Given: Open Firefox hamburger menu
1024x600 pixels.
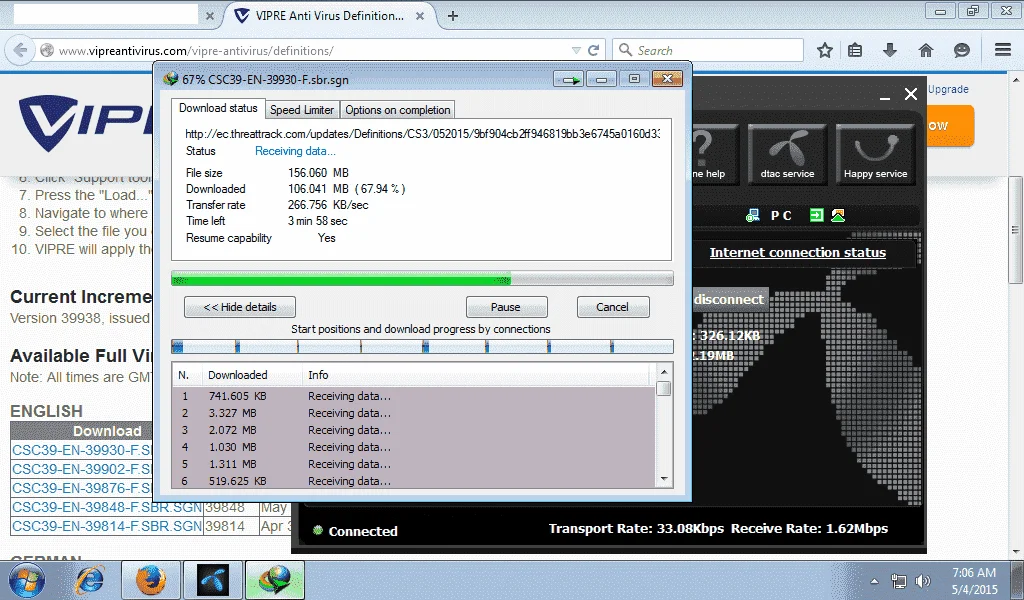Looking at the screenshot, I should [x=1003, y=50].
